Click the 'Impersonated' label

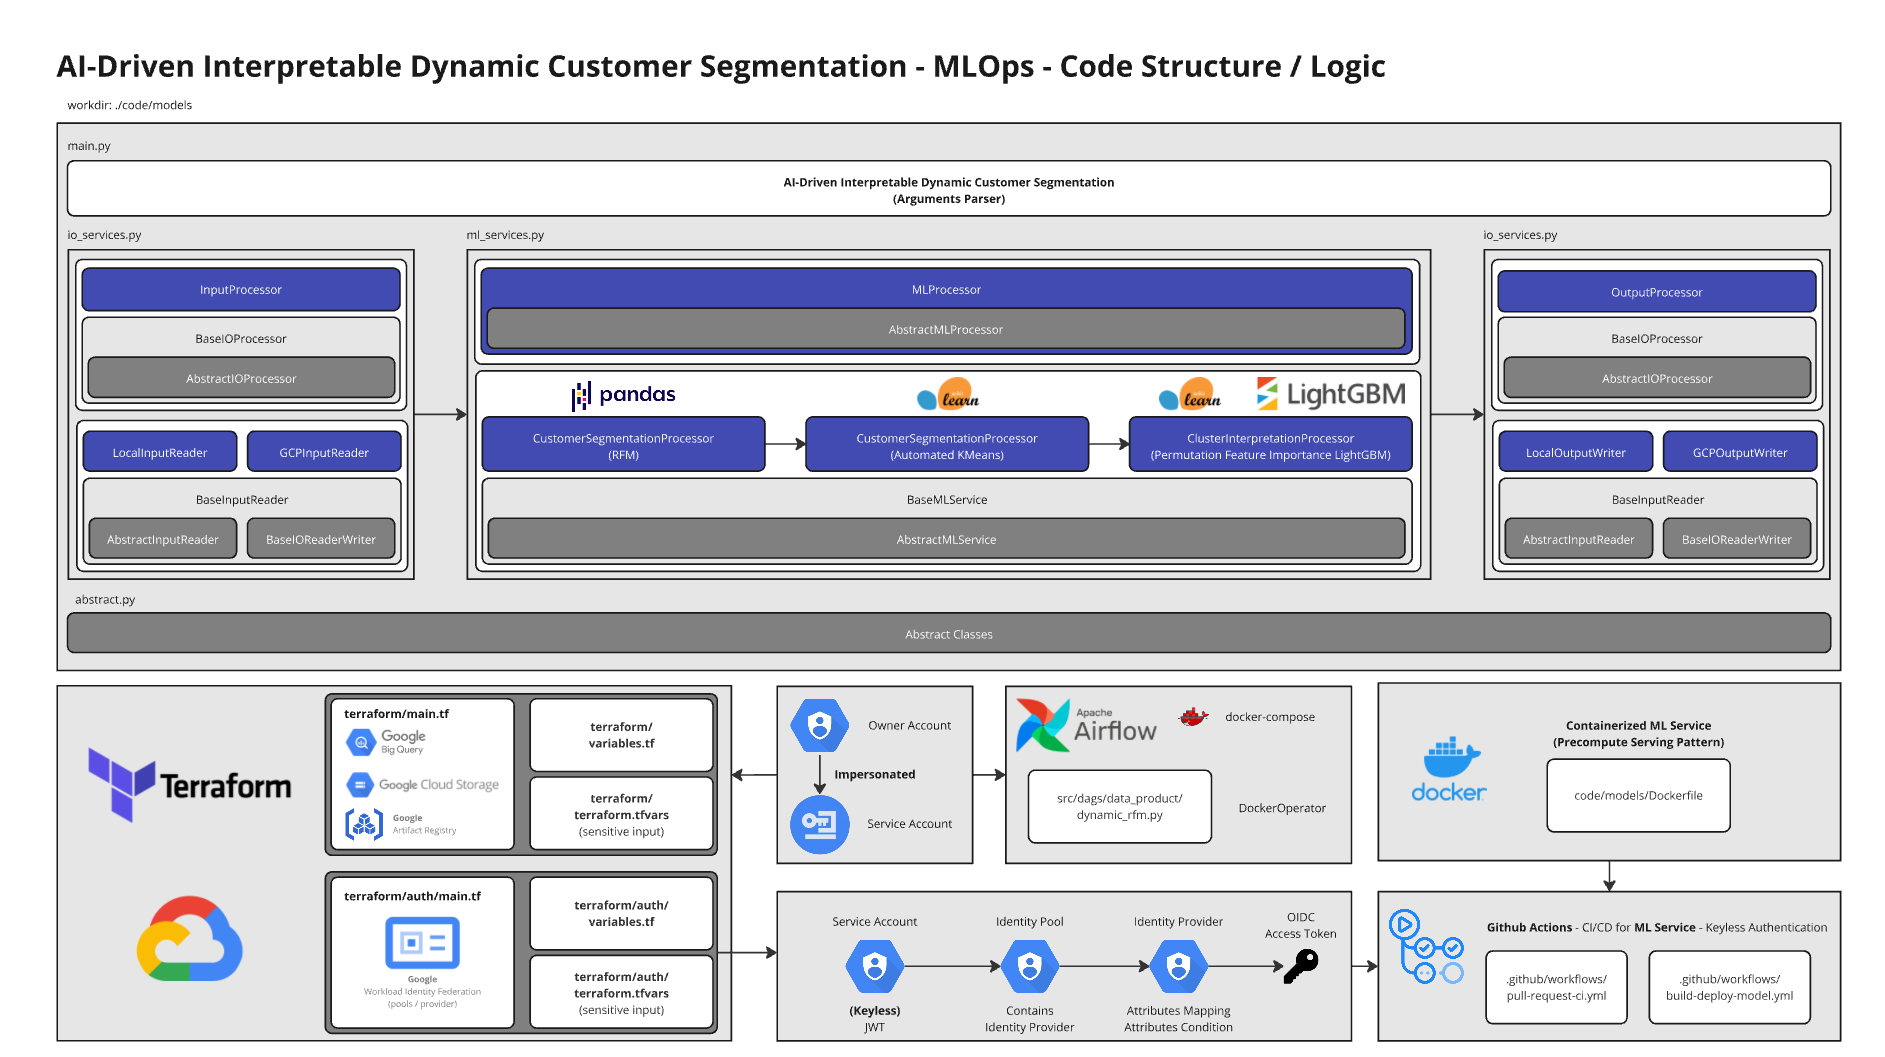[875, 774]
